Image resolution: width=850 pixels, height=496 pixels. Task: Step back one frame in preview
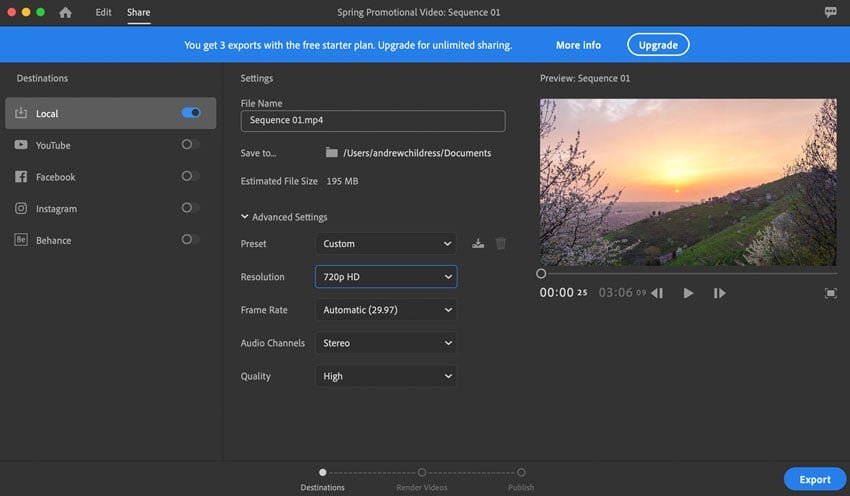(x=657, y=293)
